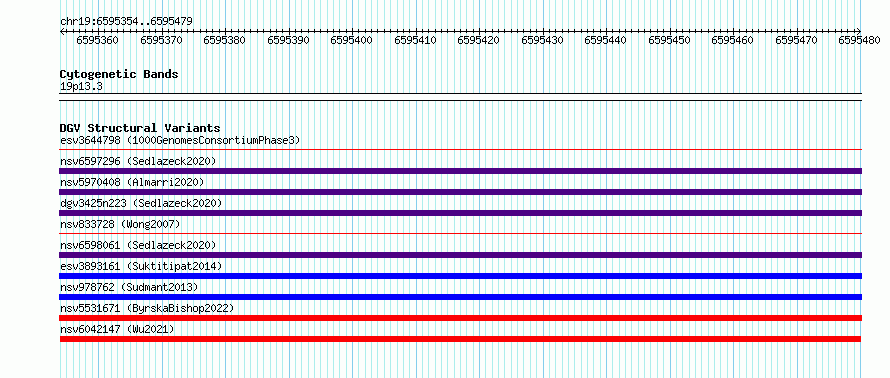890x378 pixels.
Task: Click ruler position 6595480
Action: pos(860,40)
